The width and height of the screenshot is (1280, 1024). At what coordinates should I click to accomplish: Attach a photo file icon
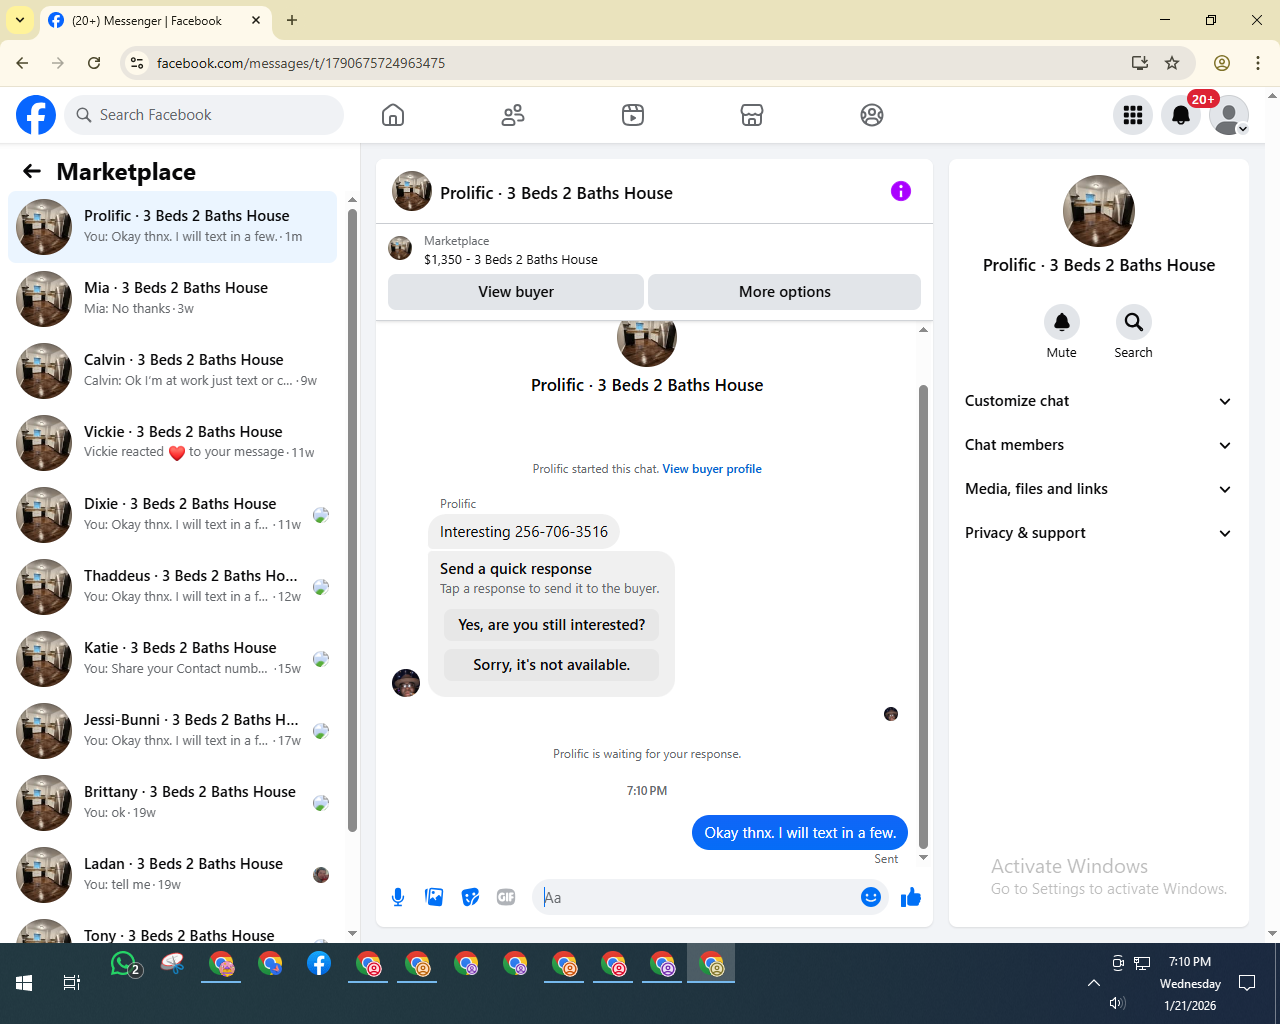tap(434, 897)
